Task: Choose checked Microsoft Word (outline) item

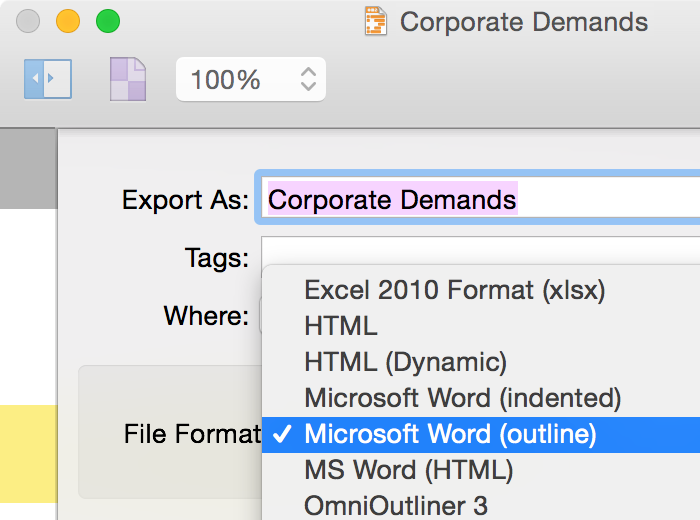Action: tap(481, 435)
